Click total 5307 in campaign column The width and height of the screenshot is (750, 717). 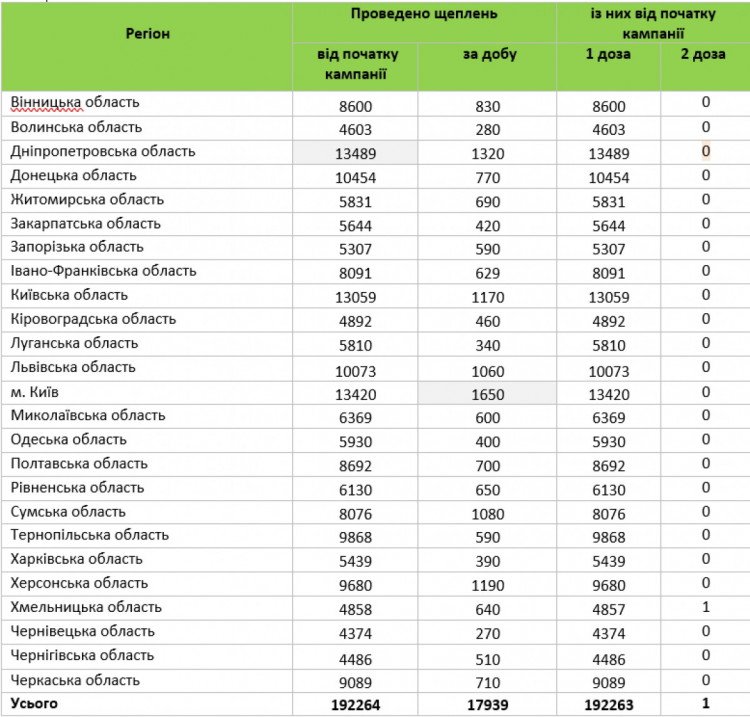click(x=355, y=249)
